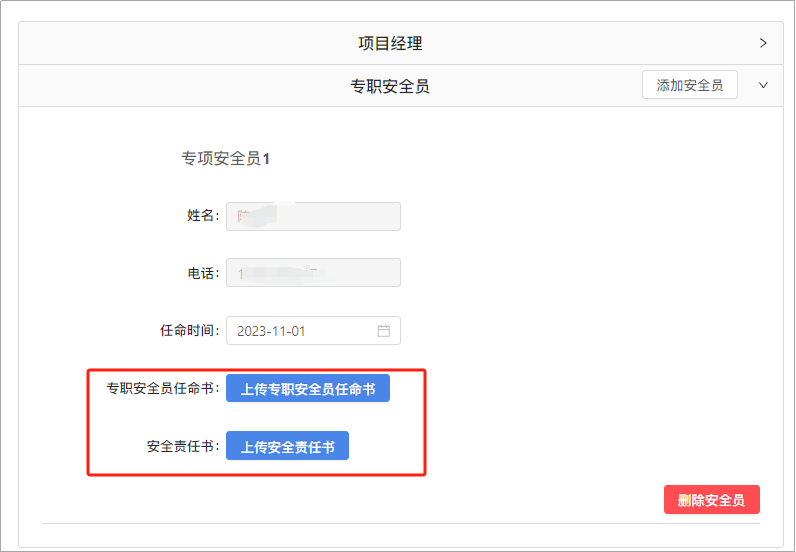Screen dimensions: 796x552
Task: Select the 专项安全员1 heading
Action: point(225,158)
